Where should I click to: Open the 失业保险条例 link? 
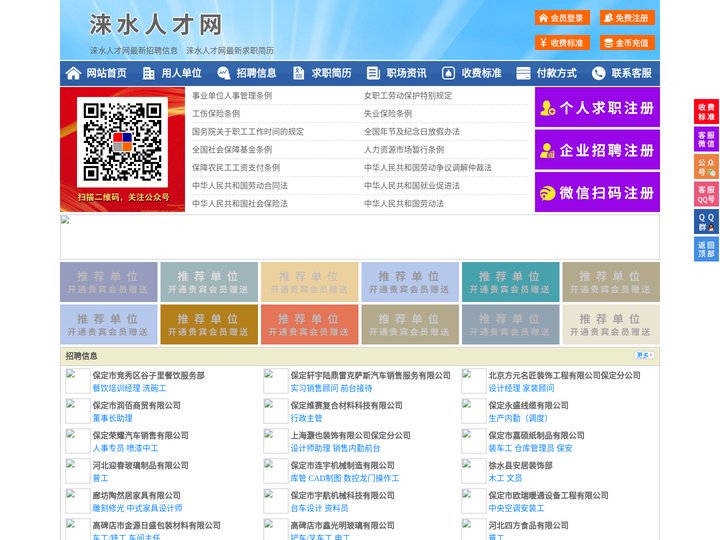388,113
